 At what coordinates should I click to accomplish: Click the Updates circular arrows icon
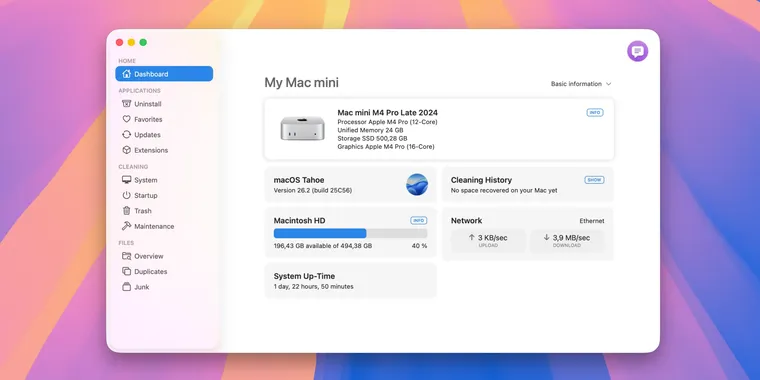[127, 134]
